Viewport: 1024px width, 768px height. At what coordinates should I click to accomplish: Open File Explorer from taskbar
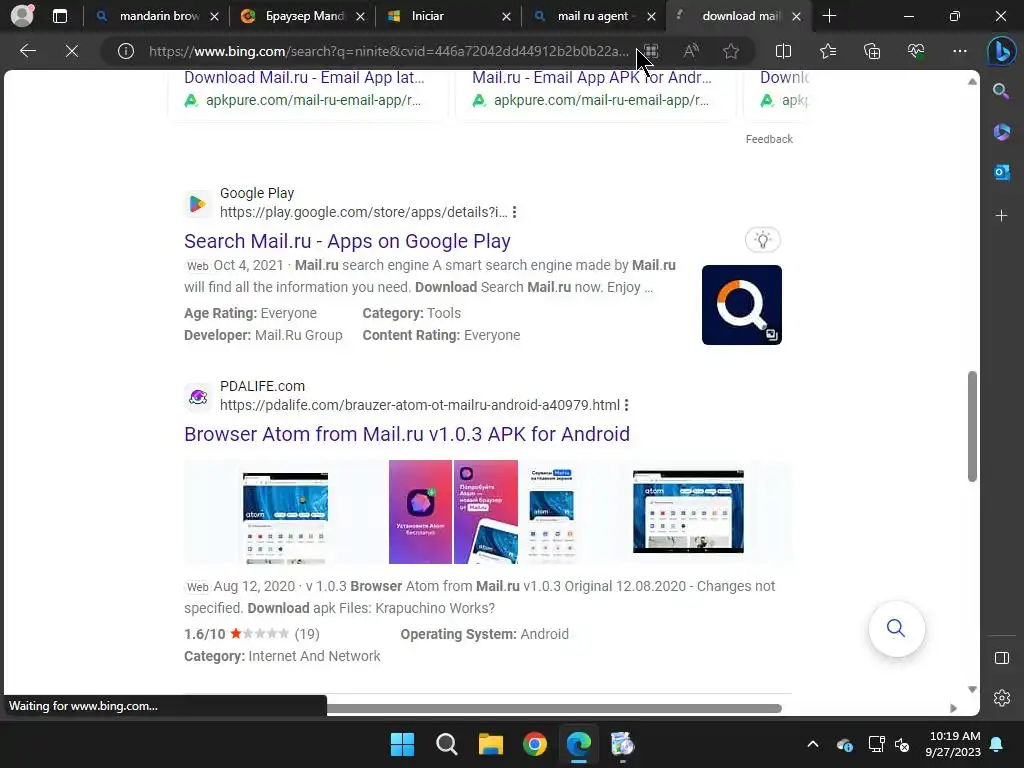point(490,744)
